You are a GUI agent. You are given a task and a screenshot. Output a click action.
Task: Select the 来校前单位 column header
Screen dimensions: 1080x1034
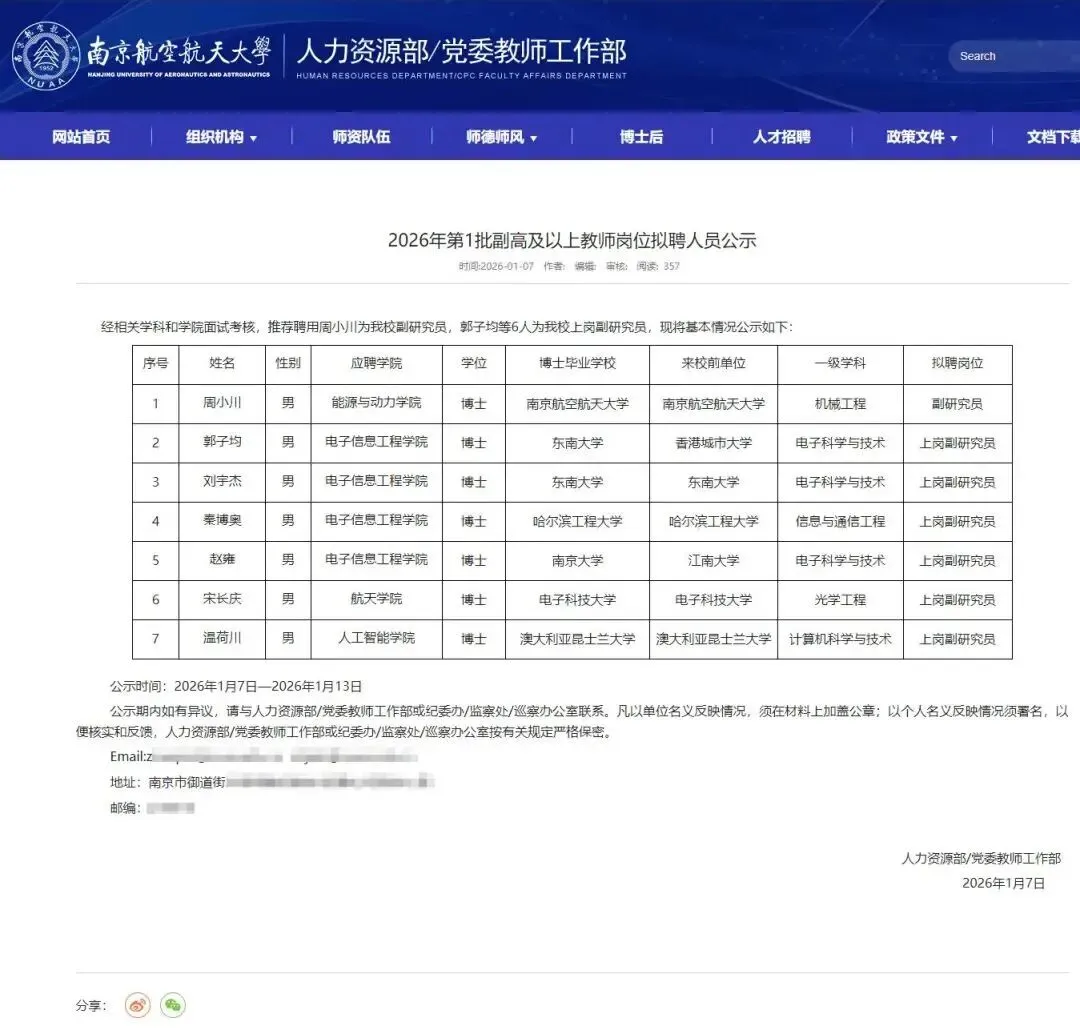click(714, 363)
